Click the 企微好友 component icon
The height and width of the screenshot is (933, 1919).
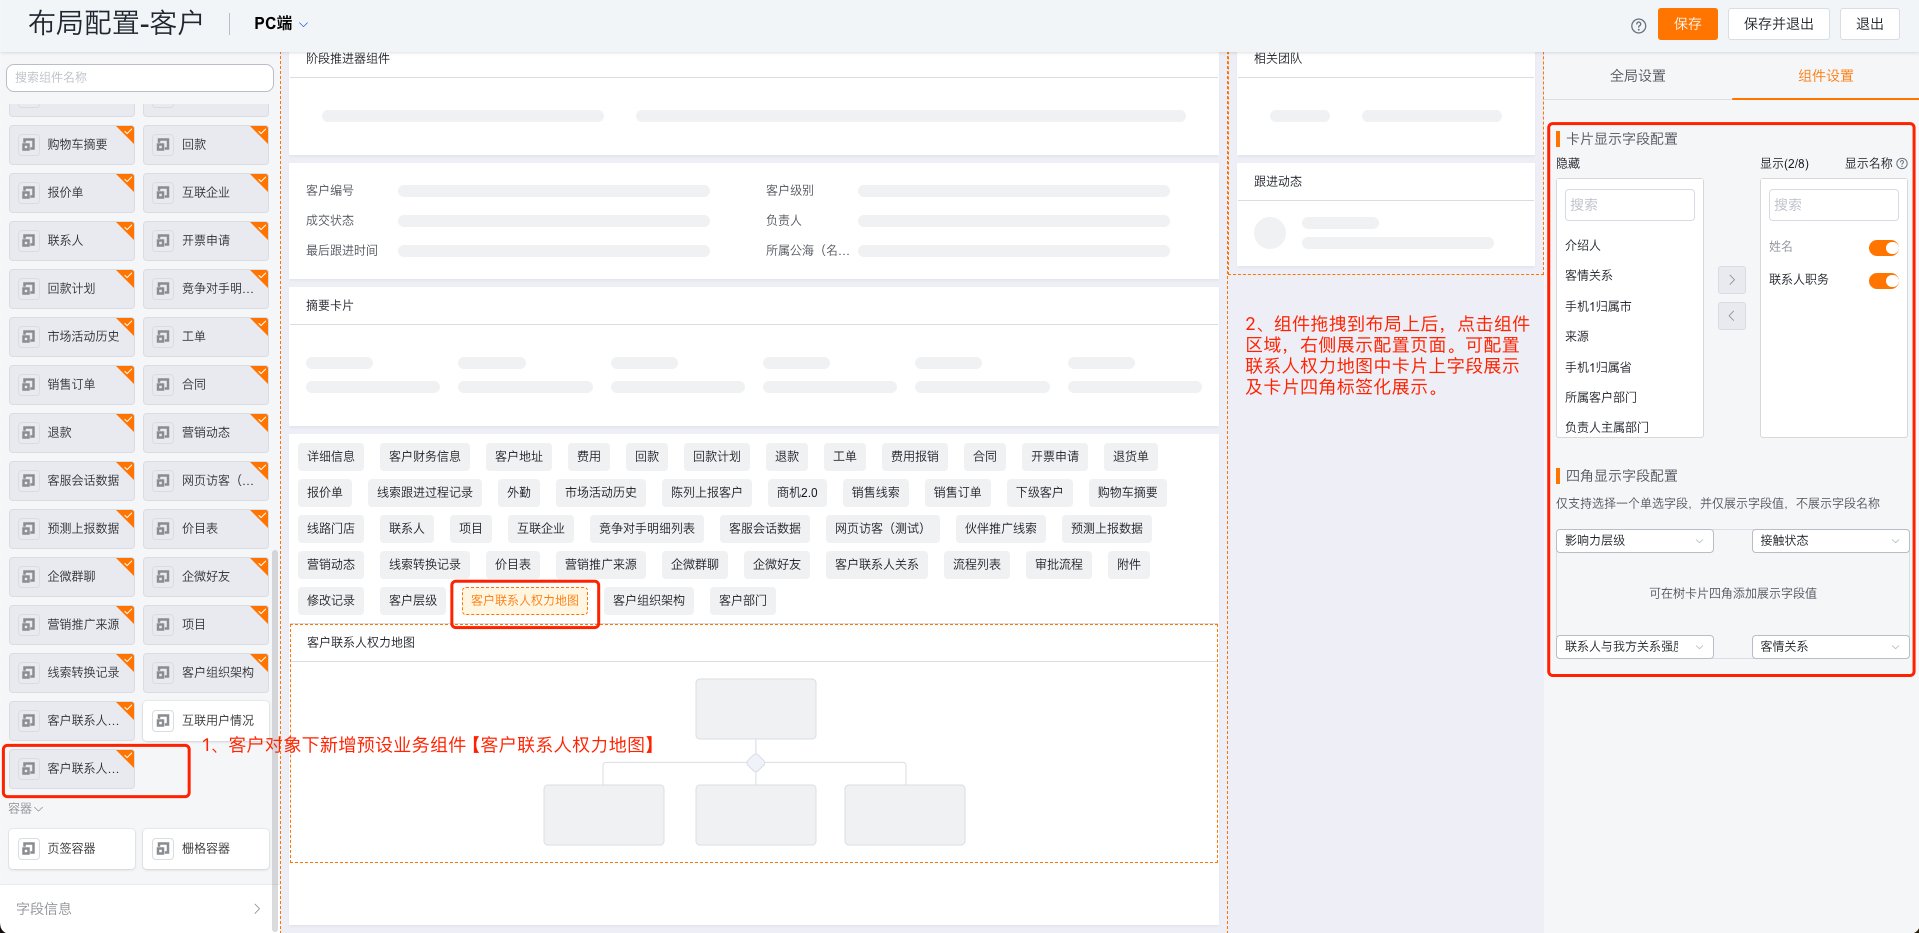[x=163, y=577]
